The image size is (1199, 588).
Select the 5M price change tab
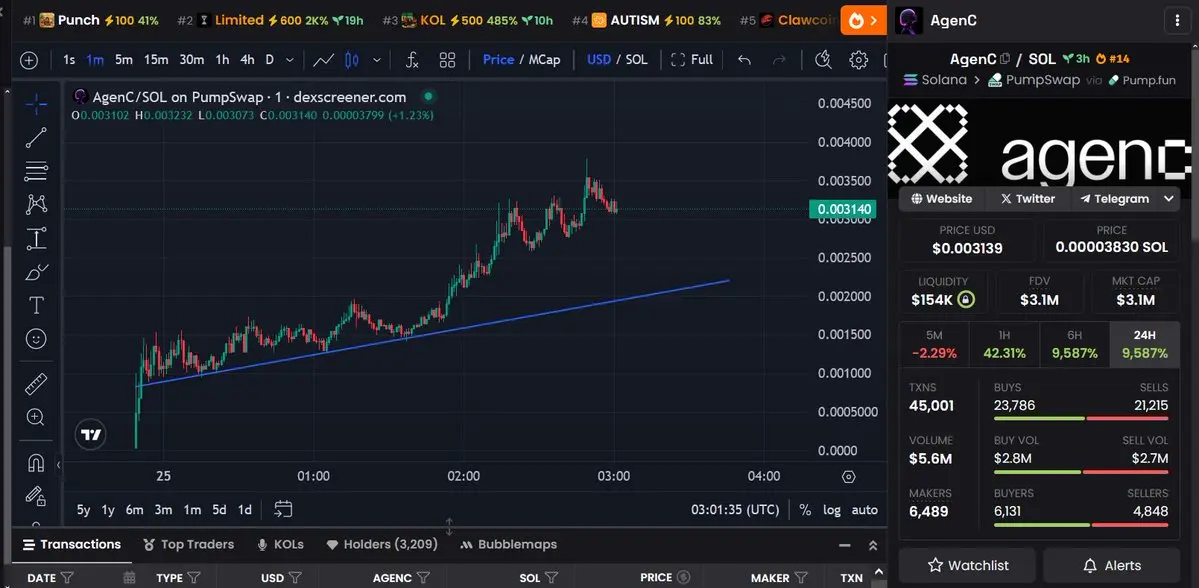click(x=934, y=345)
